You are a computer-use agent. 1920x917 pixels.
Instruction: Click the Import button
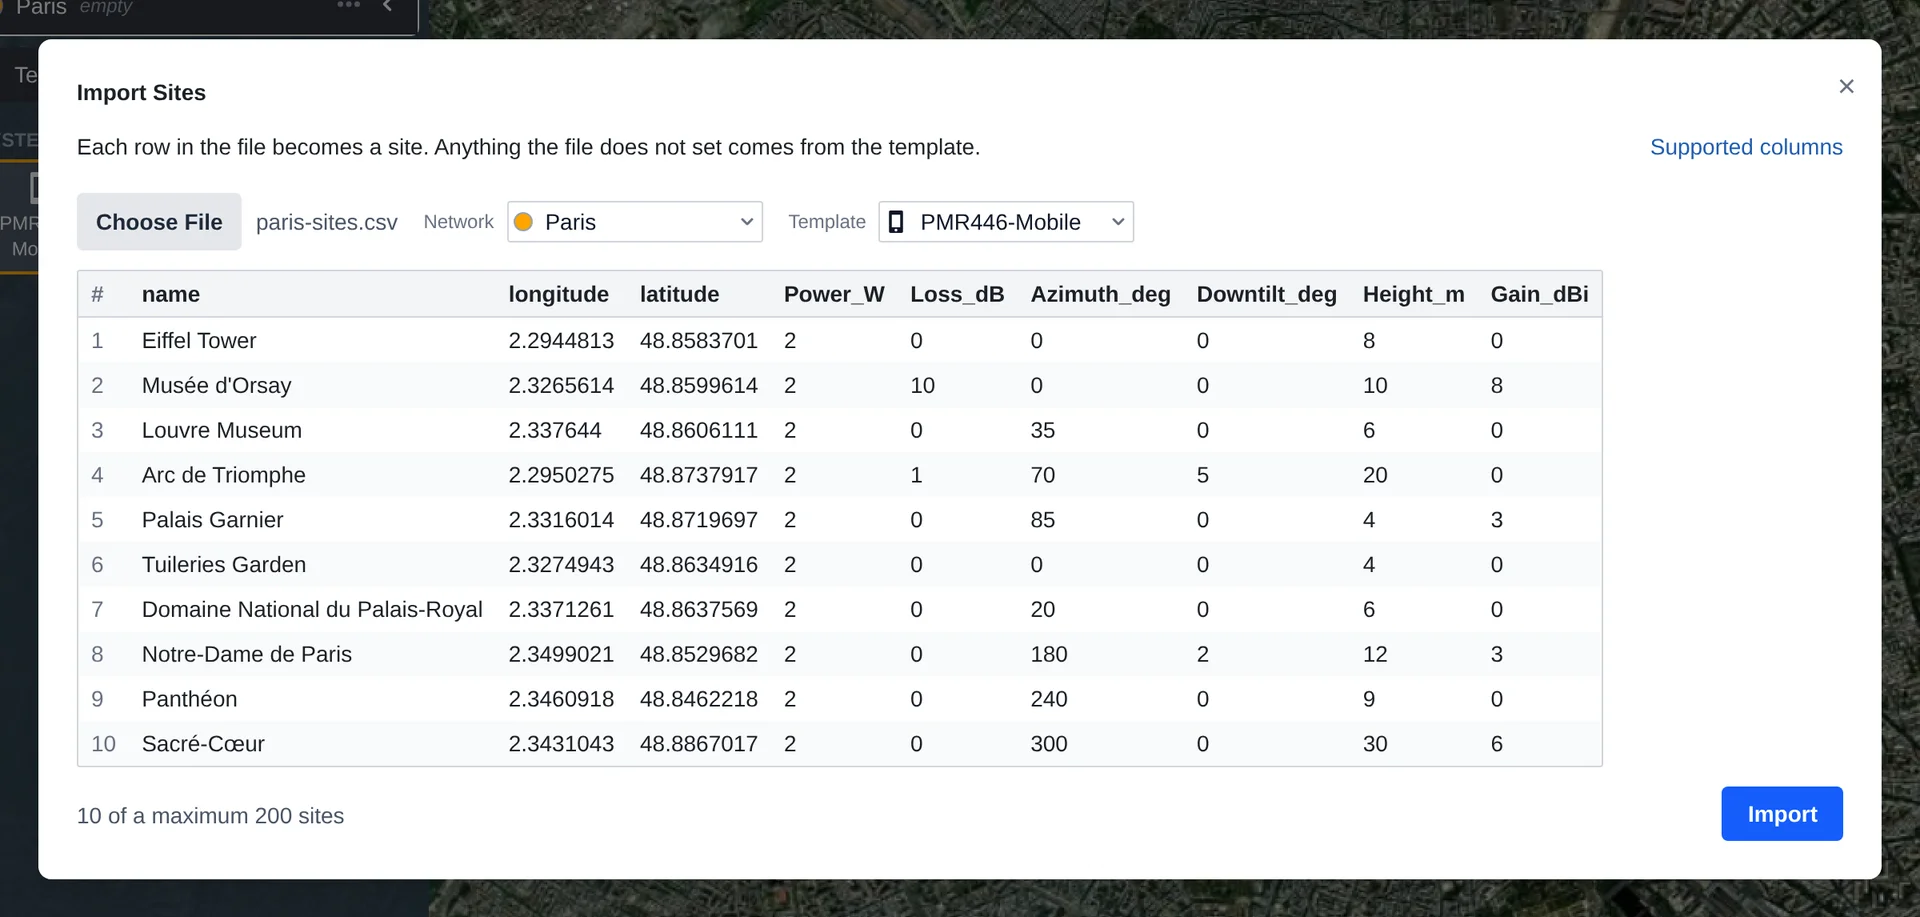(1782, 814)
